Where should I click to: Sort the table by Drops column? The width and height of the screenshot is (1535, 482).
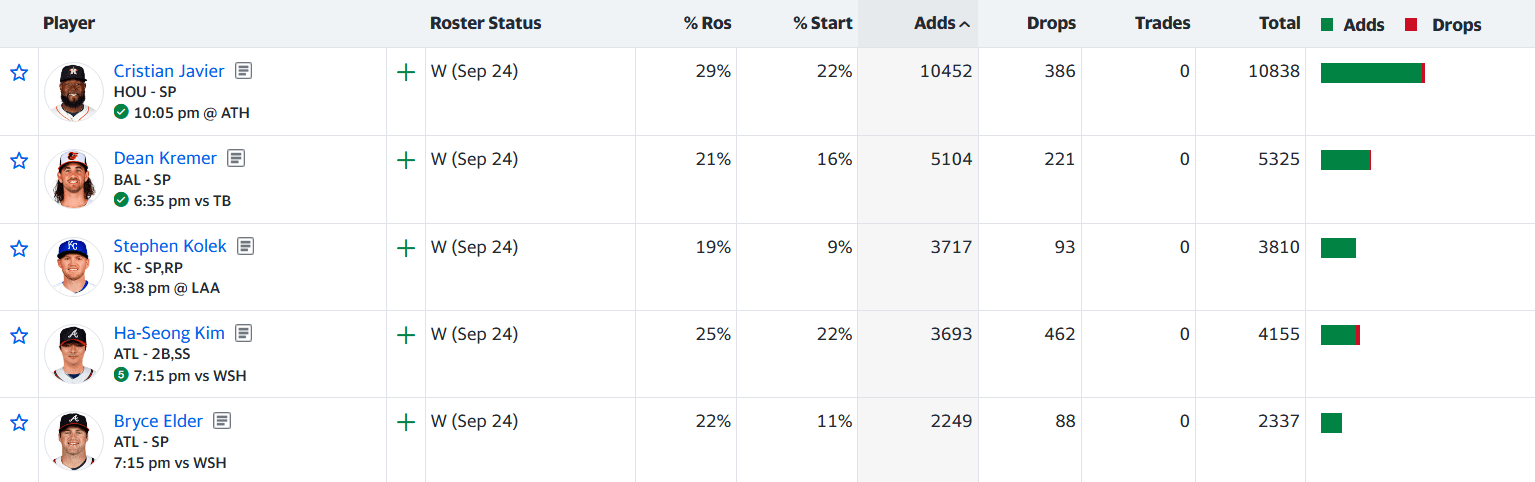tap(1051, 23)
